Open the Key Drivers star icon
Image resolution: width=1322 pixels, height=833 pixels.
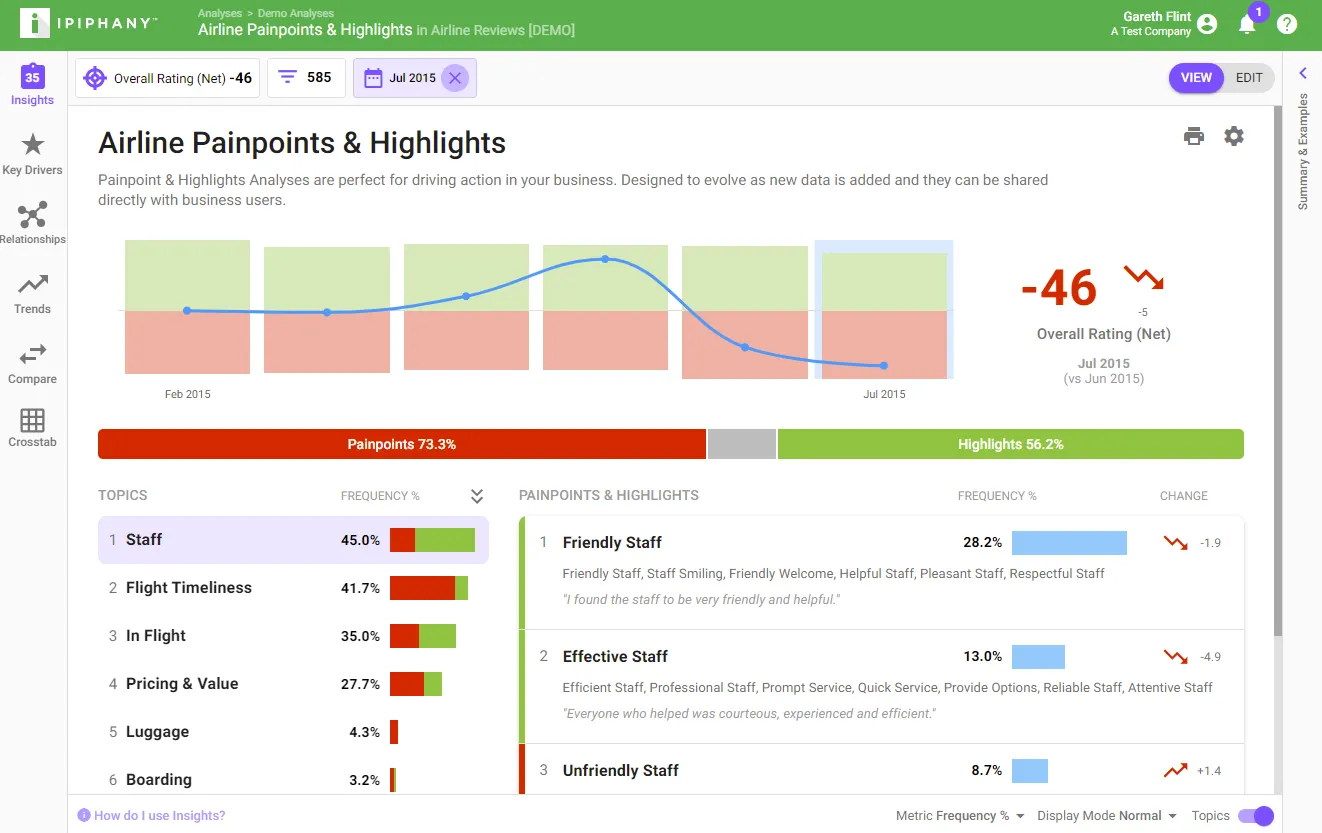coord(33,145)
